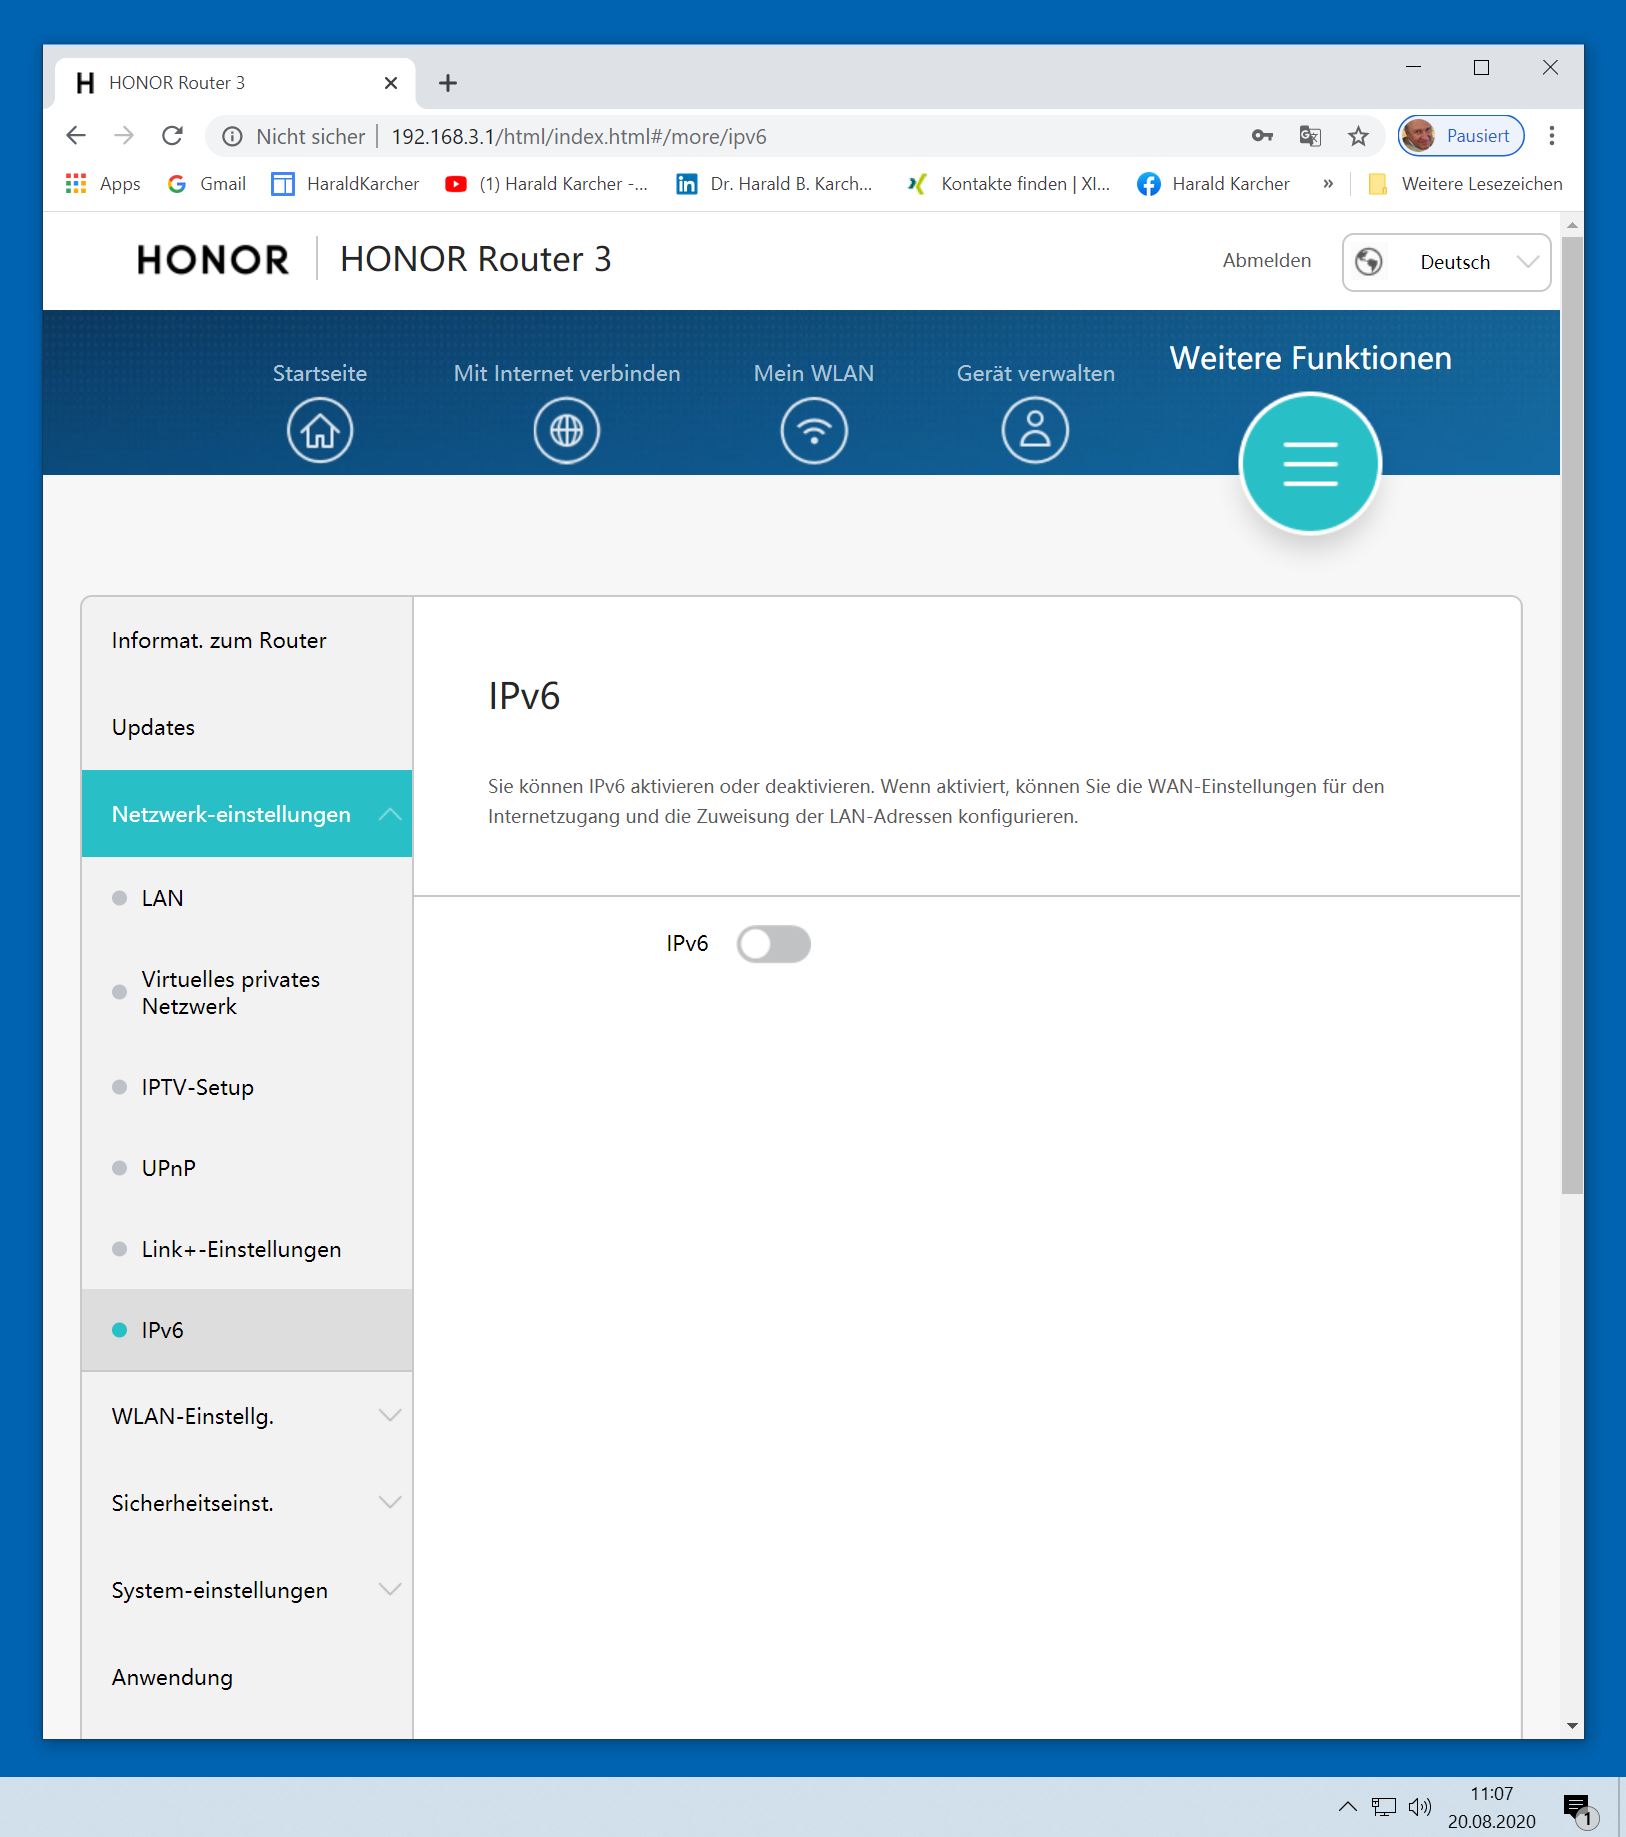
Task: Click the Abmelden logout link
Action: tap(1267, 260)
